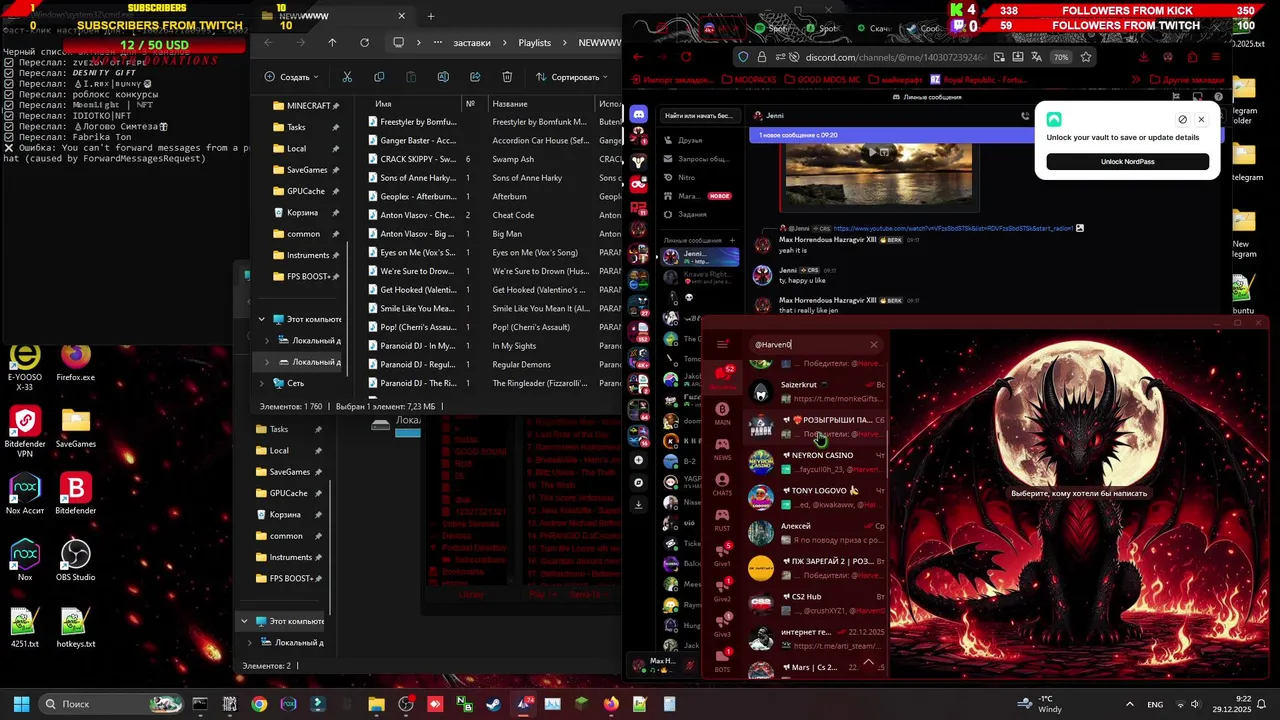This screenshot has height=720, width=1280.
Task: Open the Saizerkrut Telegram chat
Action: [816, 391]
